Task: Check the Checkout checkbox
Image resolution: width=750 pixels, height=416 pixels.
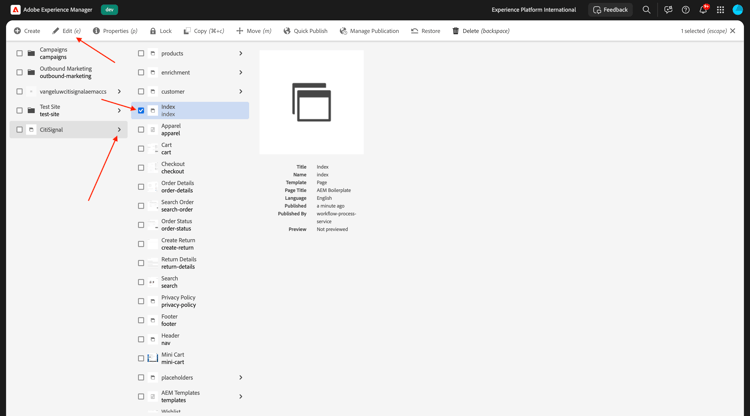Action: tap(141, 168)
